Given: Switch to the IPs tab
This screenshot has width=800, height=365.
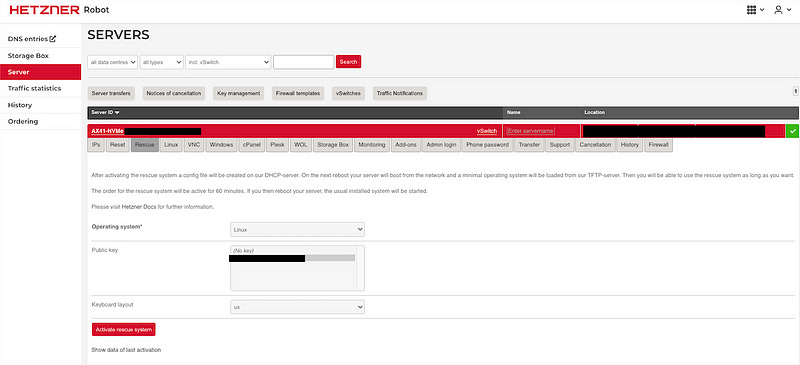Looking at the screenshot, I should [x=96, y=145].
